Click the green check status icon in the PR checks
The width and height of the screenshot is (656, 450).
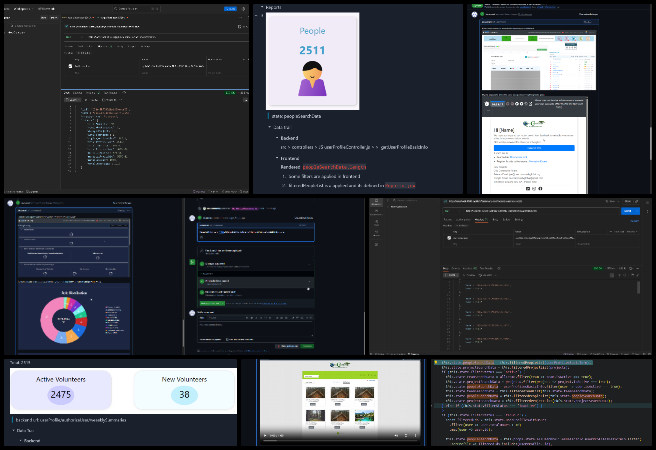coord(203,264)
